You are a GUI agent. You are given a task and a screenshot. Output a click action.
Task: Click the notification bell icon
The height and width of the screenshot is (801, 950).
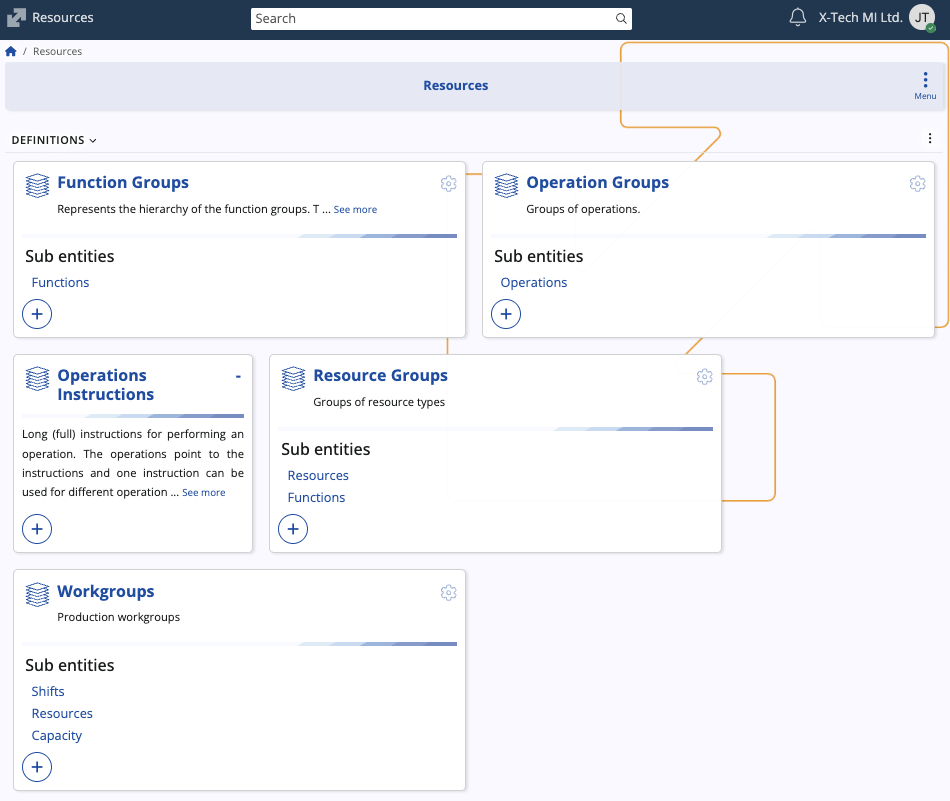pos(797,18)
